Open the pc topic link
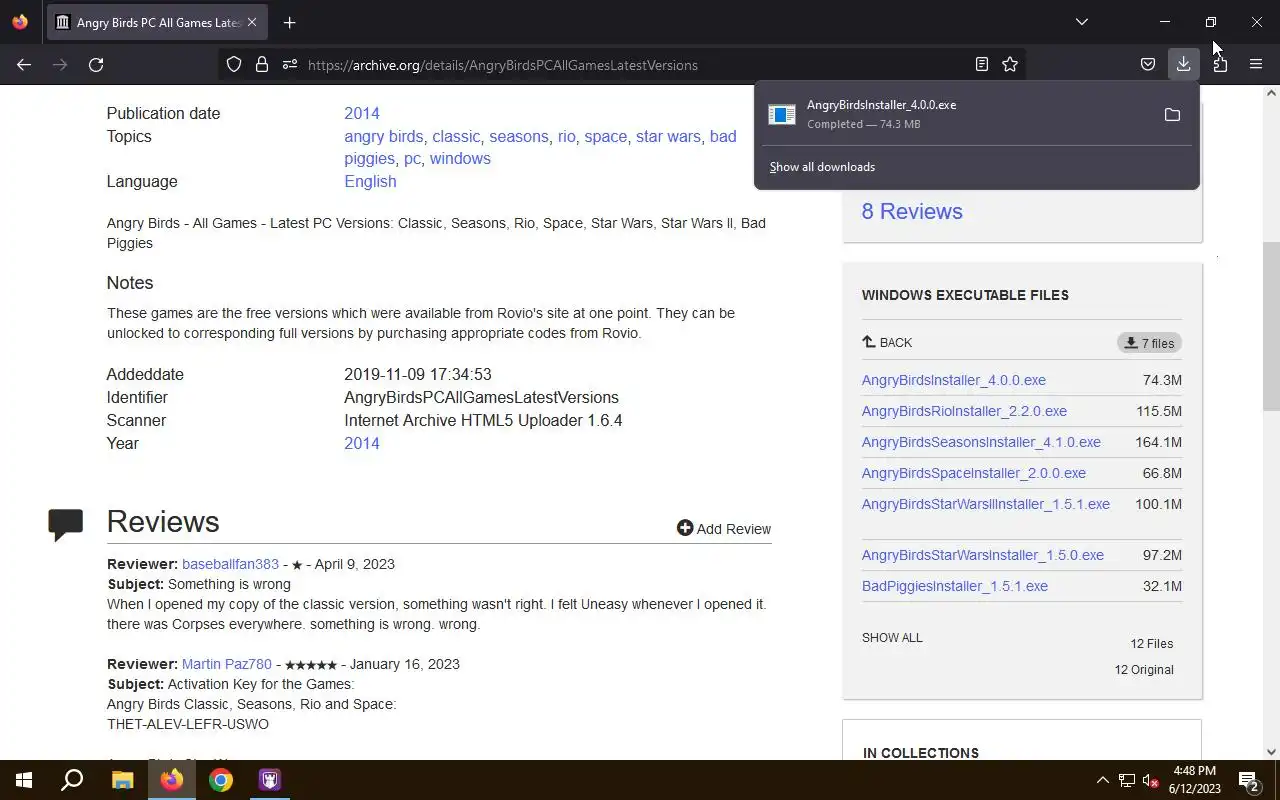The height and width of the screenshot is (800, 1280). (x=412, y=158)
